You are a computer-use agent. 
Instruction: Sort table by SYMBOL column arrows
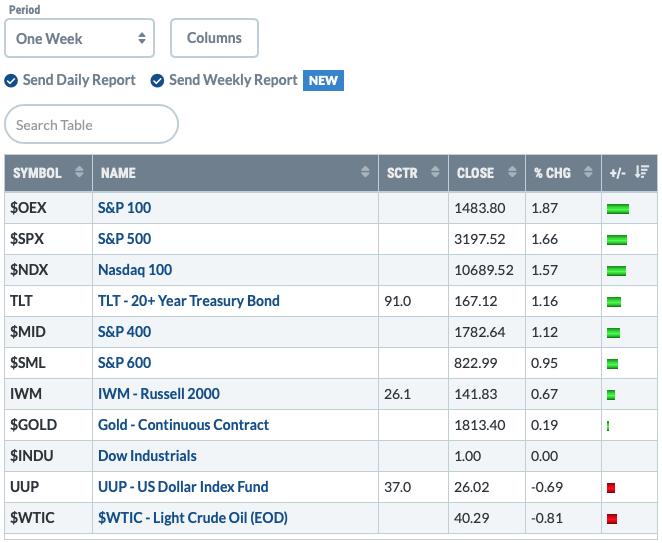(79, 172)
